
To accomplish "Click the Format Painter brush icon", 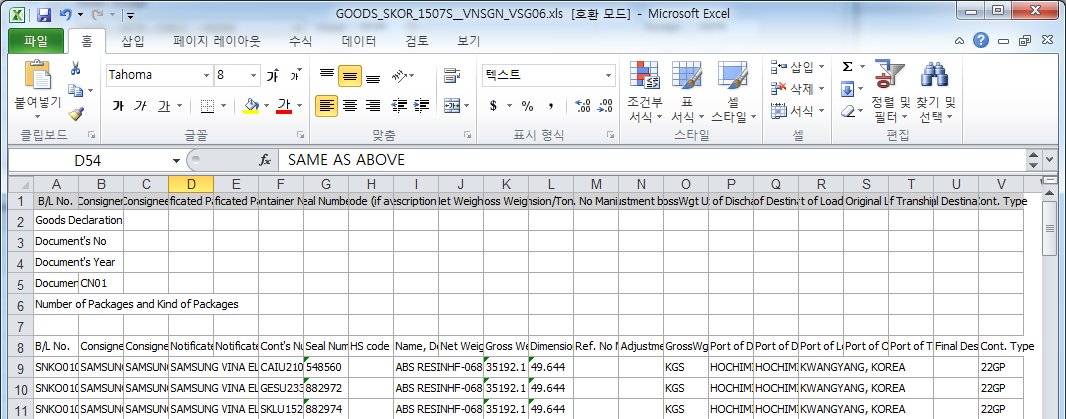I will tap(75, 113).
